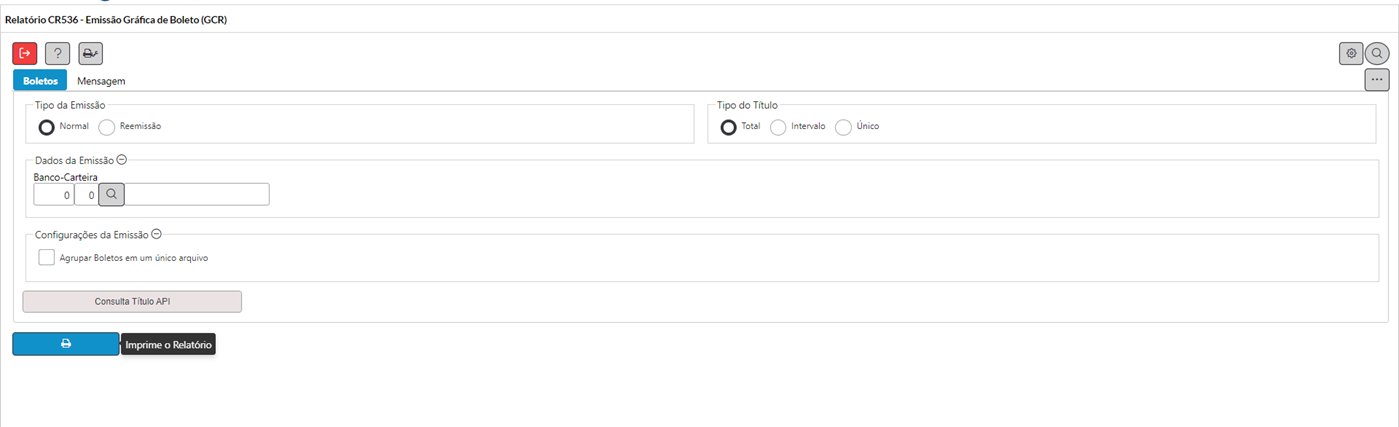The width and height of the screenshot is (1399, 427).
Task: Open settings via the gear icon
Action: (1351, 53)
